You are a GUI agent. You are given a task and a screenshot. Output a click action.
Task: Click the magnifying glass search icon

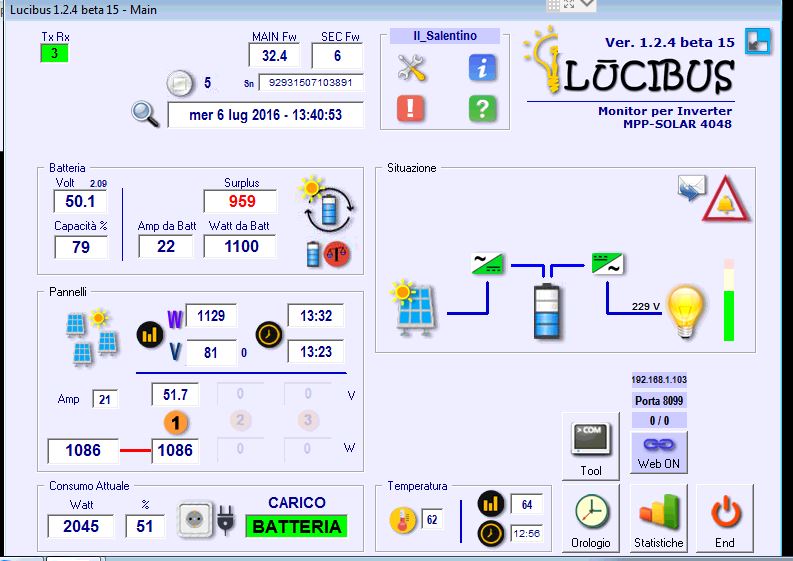(145, 114)
